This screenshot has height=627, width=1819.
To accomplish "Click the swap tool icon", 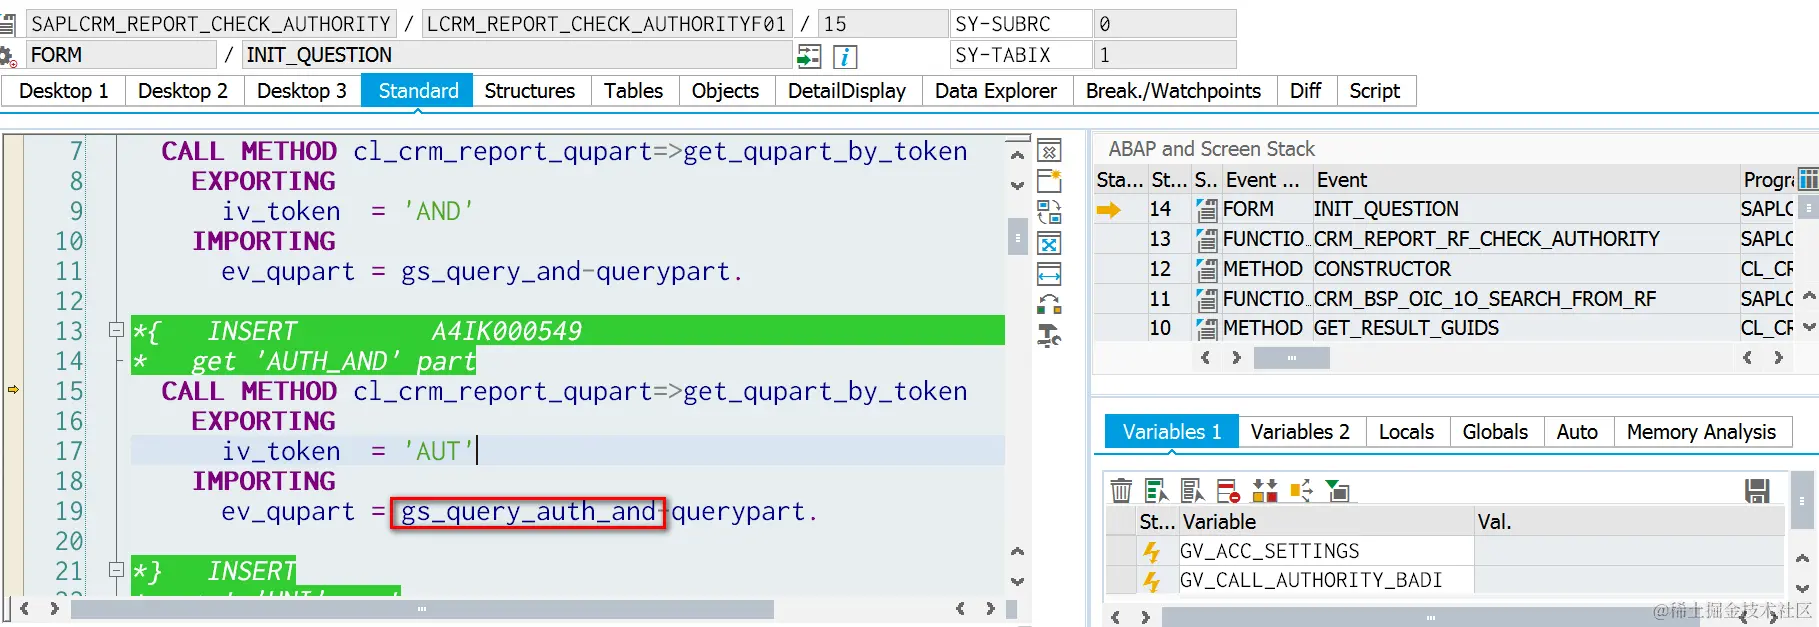I will [1049, 213].
